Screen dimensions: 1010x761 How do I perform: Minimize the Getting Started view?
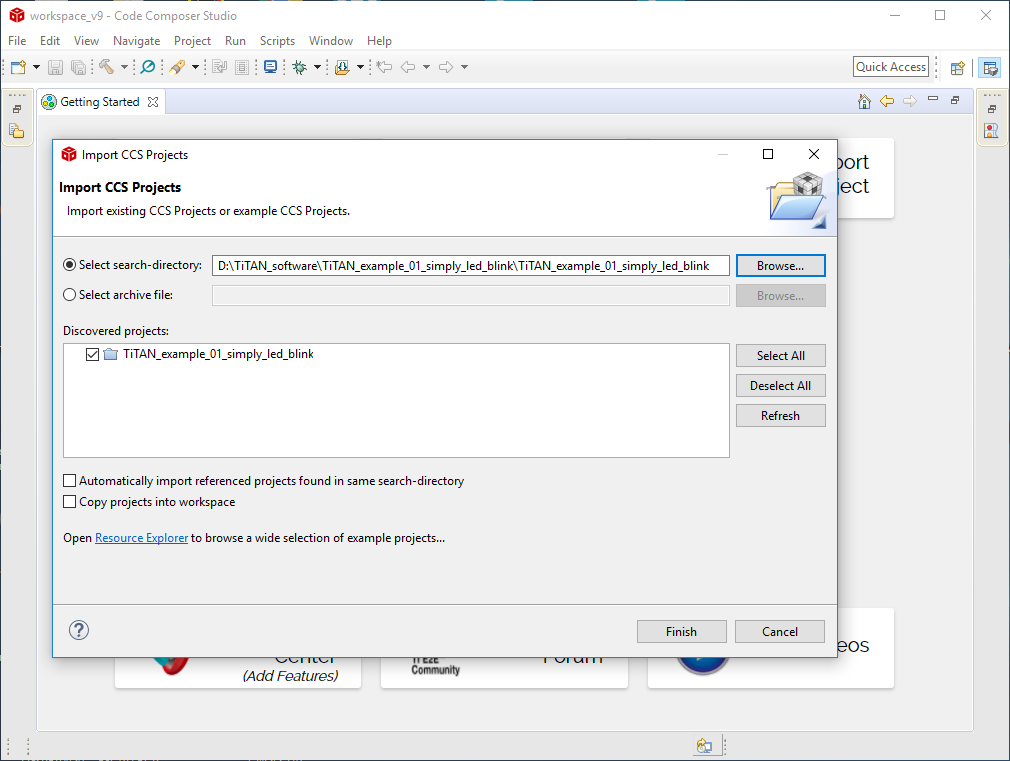pyautogui.click(x=933, y=99)
